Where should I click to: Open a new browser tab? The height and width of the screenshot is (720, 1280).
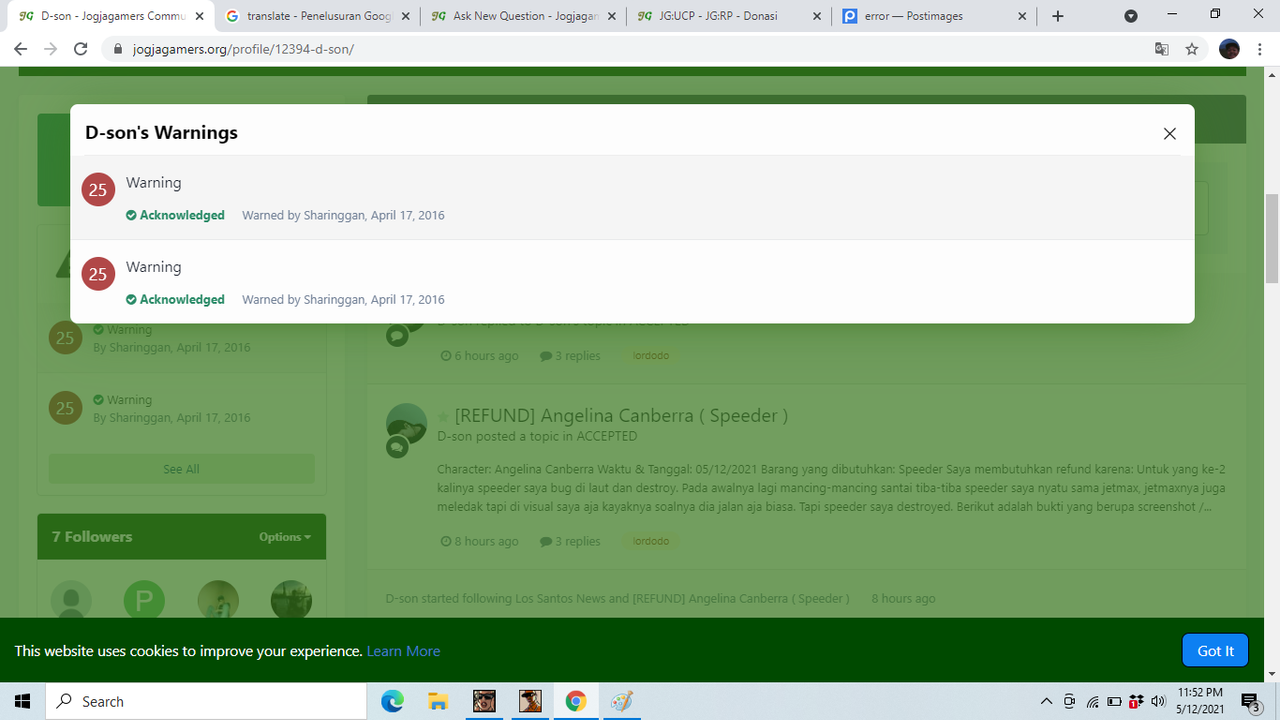1058,16
